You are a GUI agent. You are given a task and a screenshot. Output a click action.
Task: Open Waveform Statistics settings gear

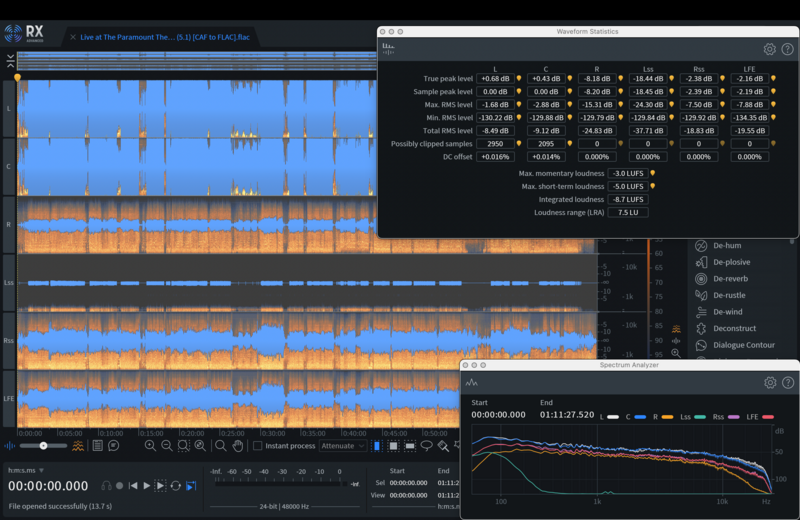click(769, 49)
